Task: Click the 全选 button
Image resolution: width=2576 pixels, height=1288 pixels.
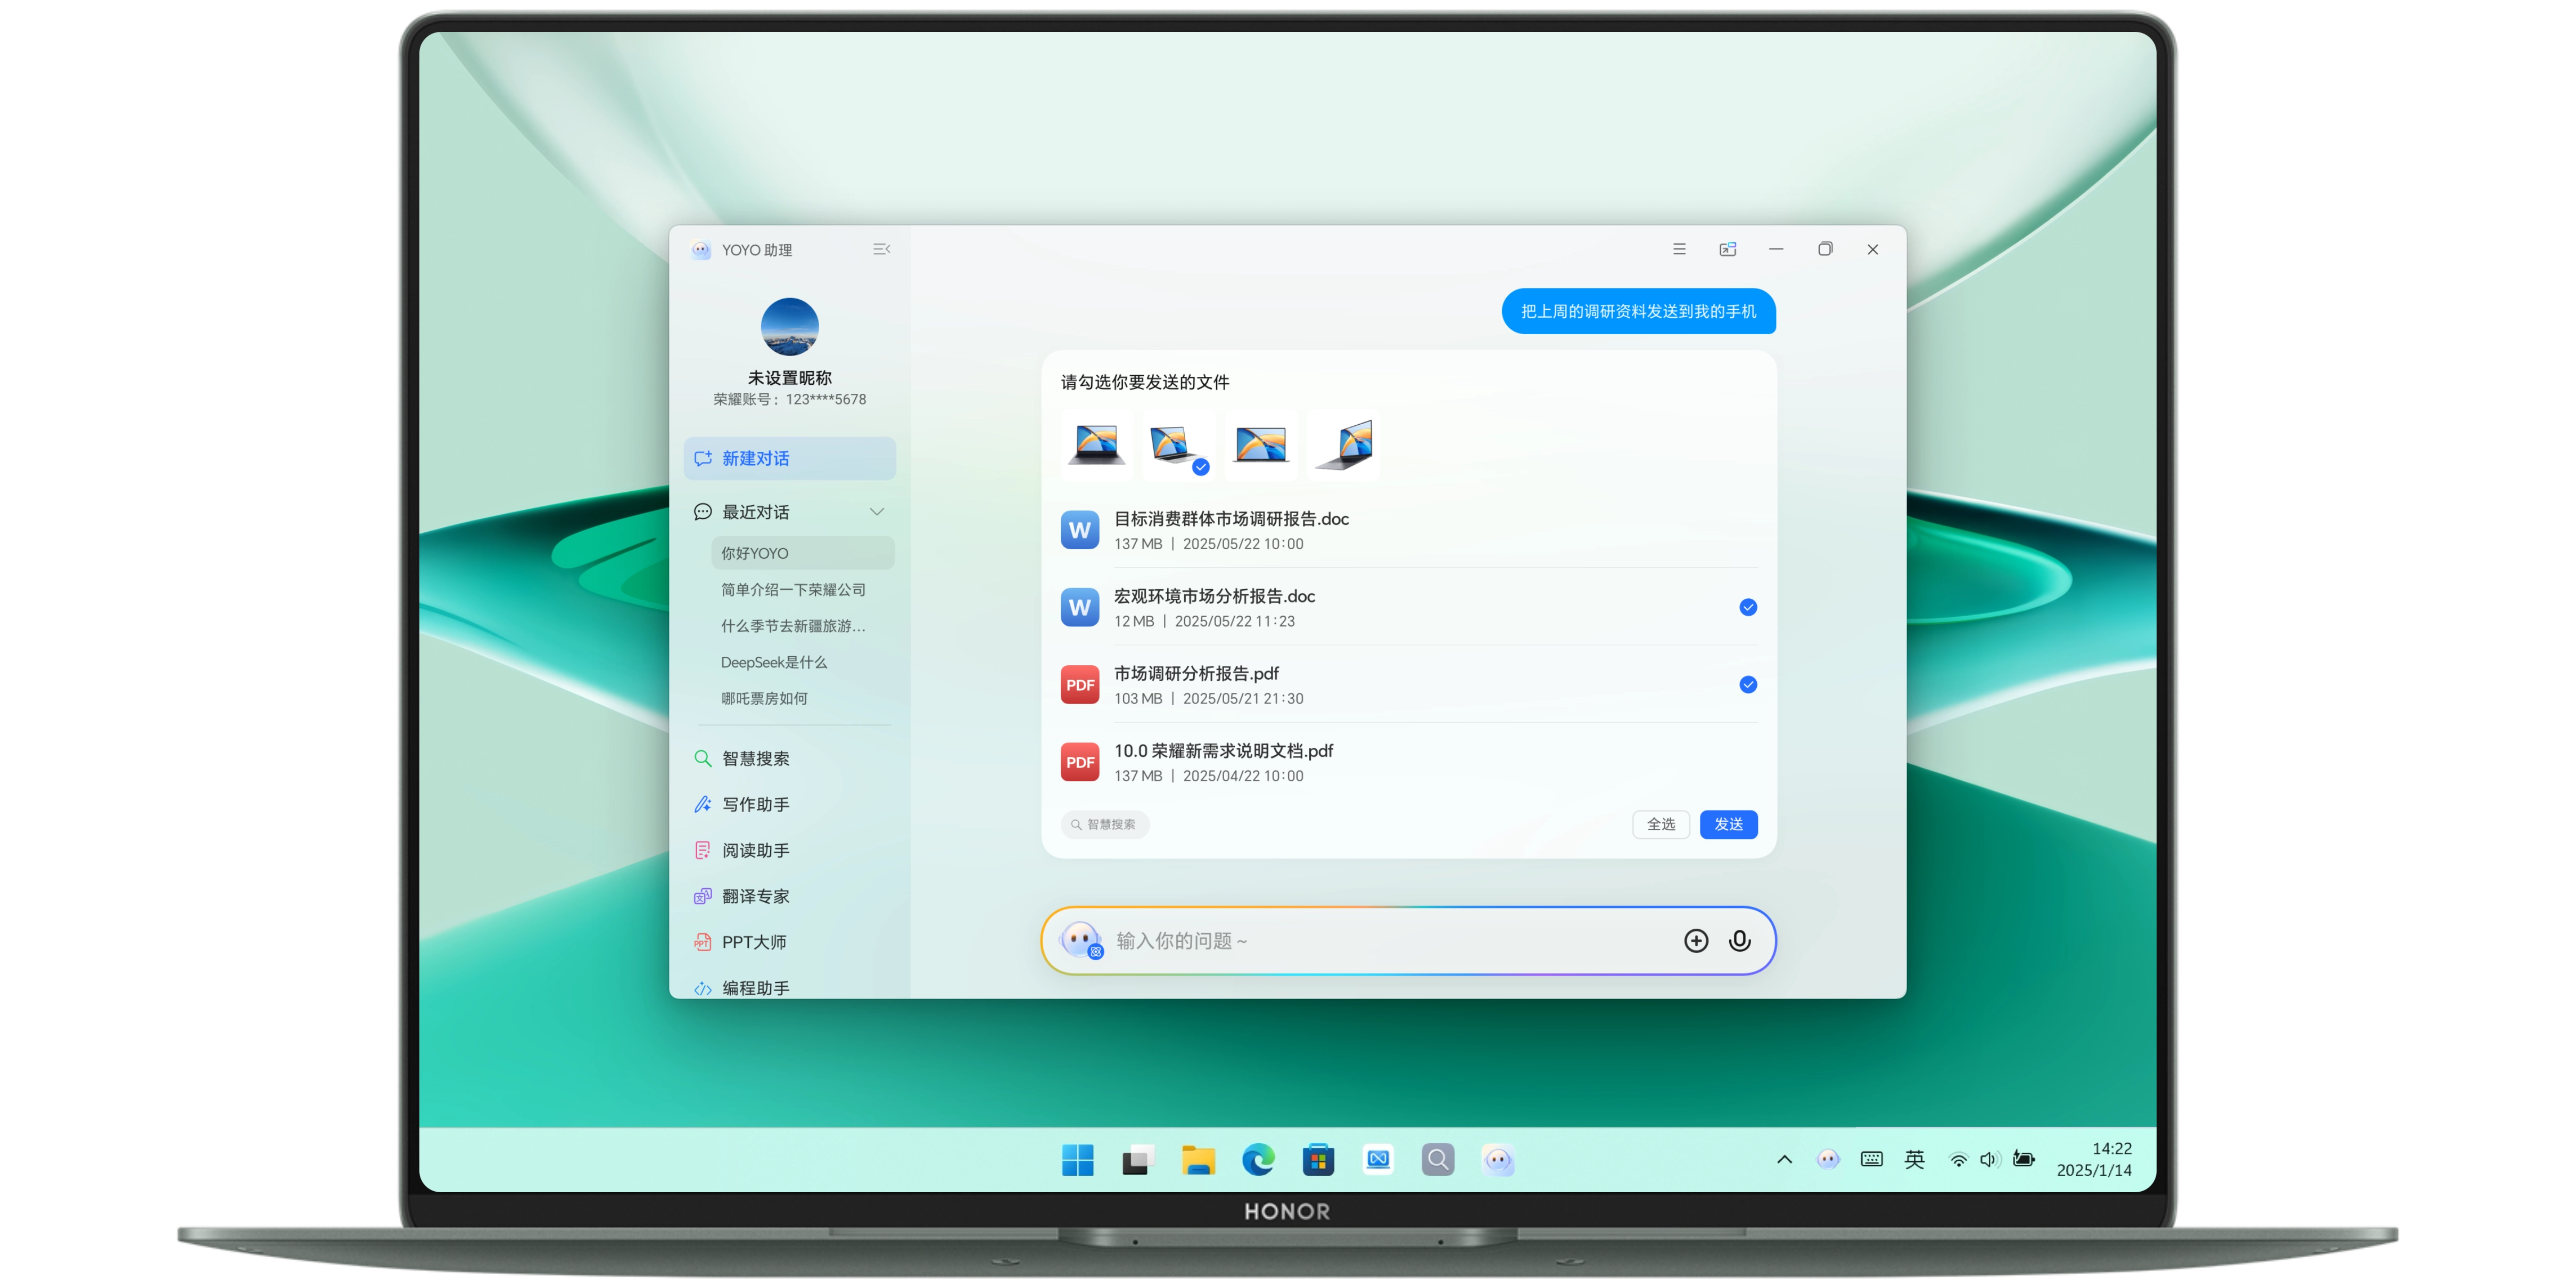Action: [1660, 824]
